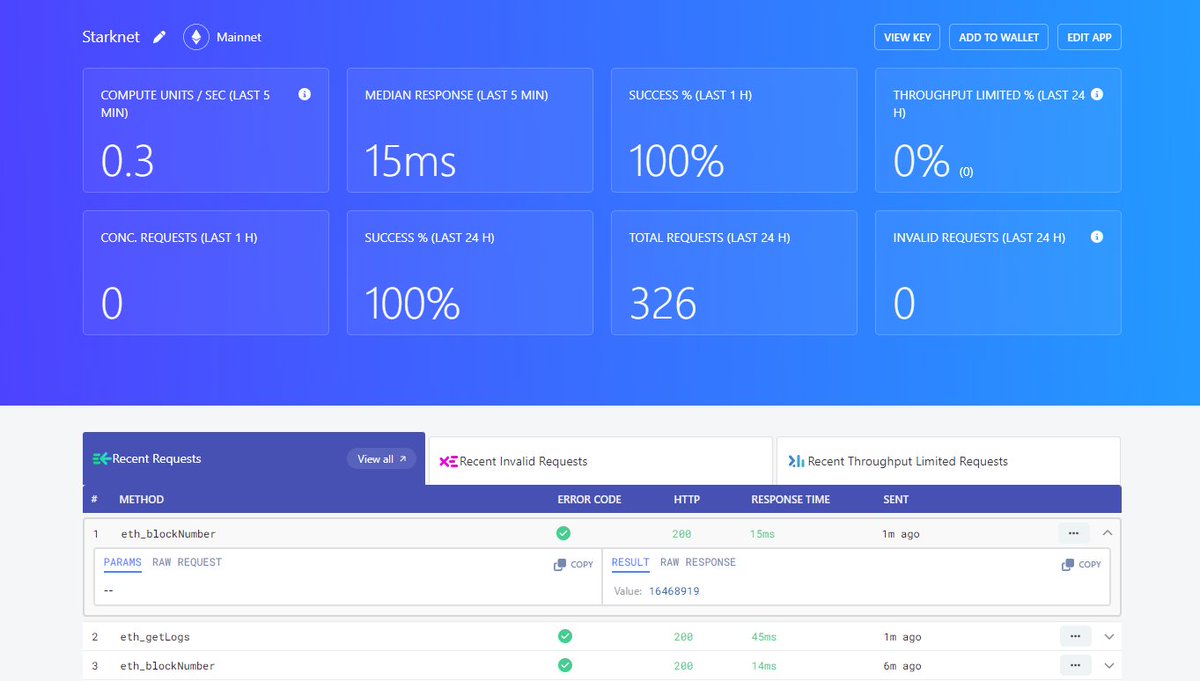Click the Ethereum logo next to Mainnet
The width and height of the screenshot is (1200, 681).
196,36
